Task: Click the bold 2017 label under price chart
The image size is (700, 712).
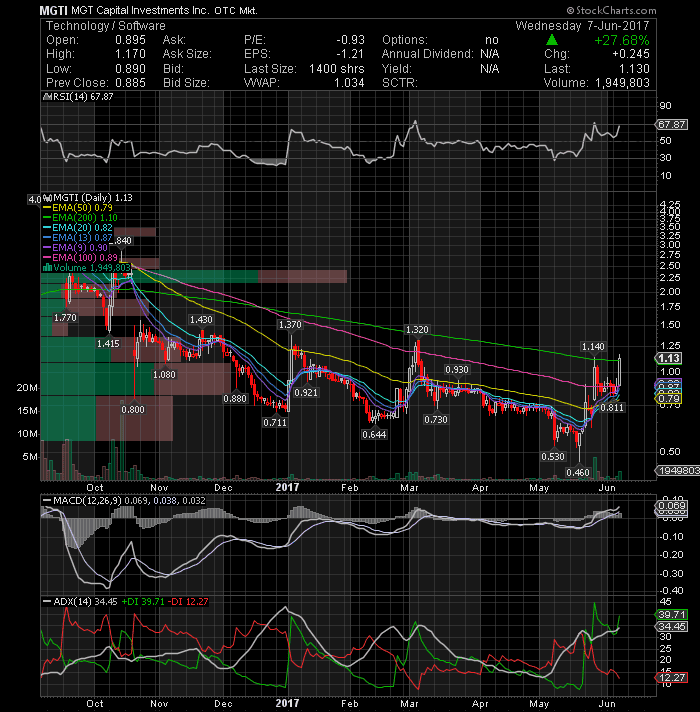Action: pyautogui.click(x=287, y=487)
